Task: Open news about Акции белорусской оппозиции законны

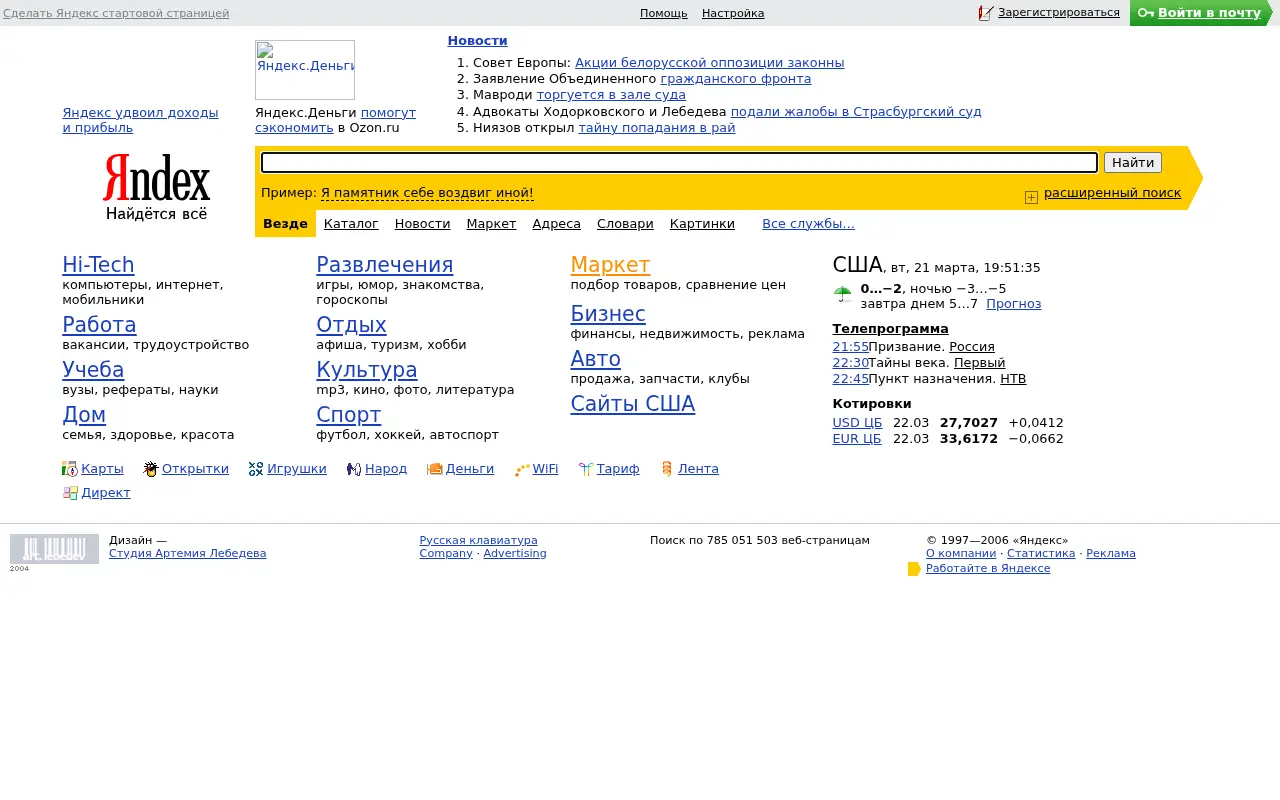Action: click(x=710, y=63)
